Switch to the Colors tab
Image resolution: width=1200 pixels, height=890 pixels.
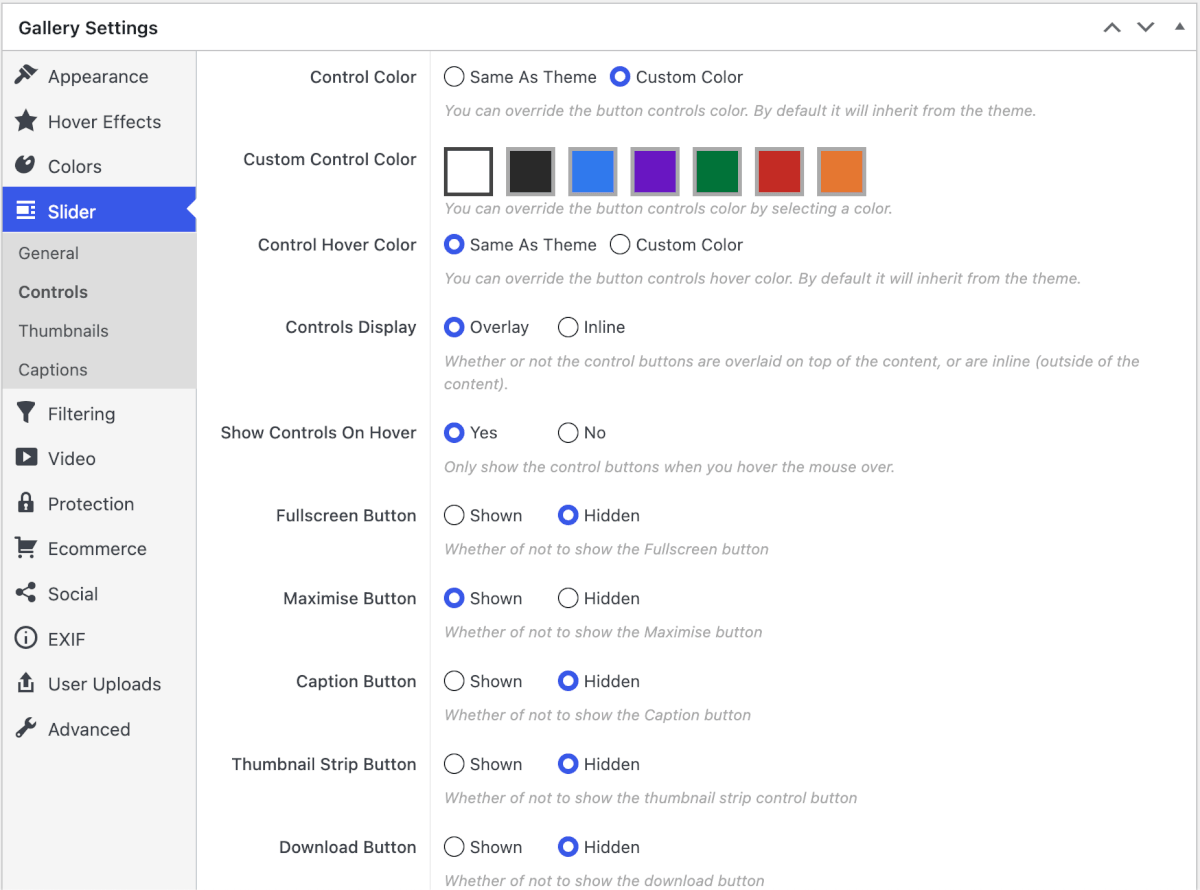(x=99, y=166)
